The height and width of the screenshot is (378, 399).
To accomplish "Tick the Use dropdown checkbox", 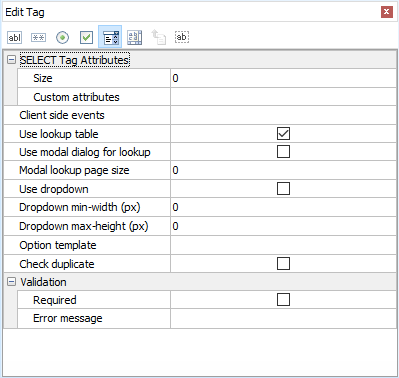I will click(283, 189).
